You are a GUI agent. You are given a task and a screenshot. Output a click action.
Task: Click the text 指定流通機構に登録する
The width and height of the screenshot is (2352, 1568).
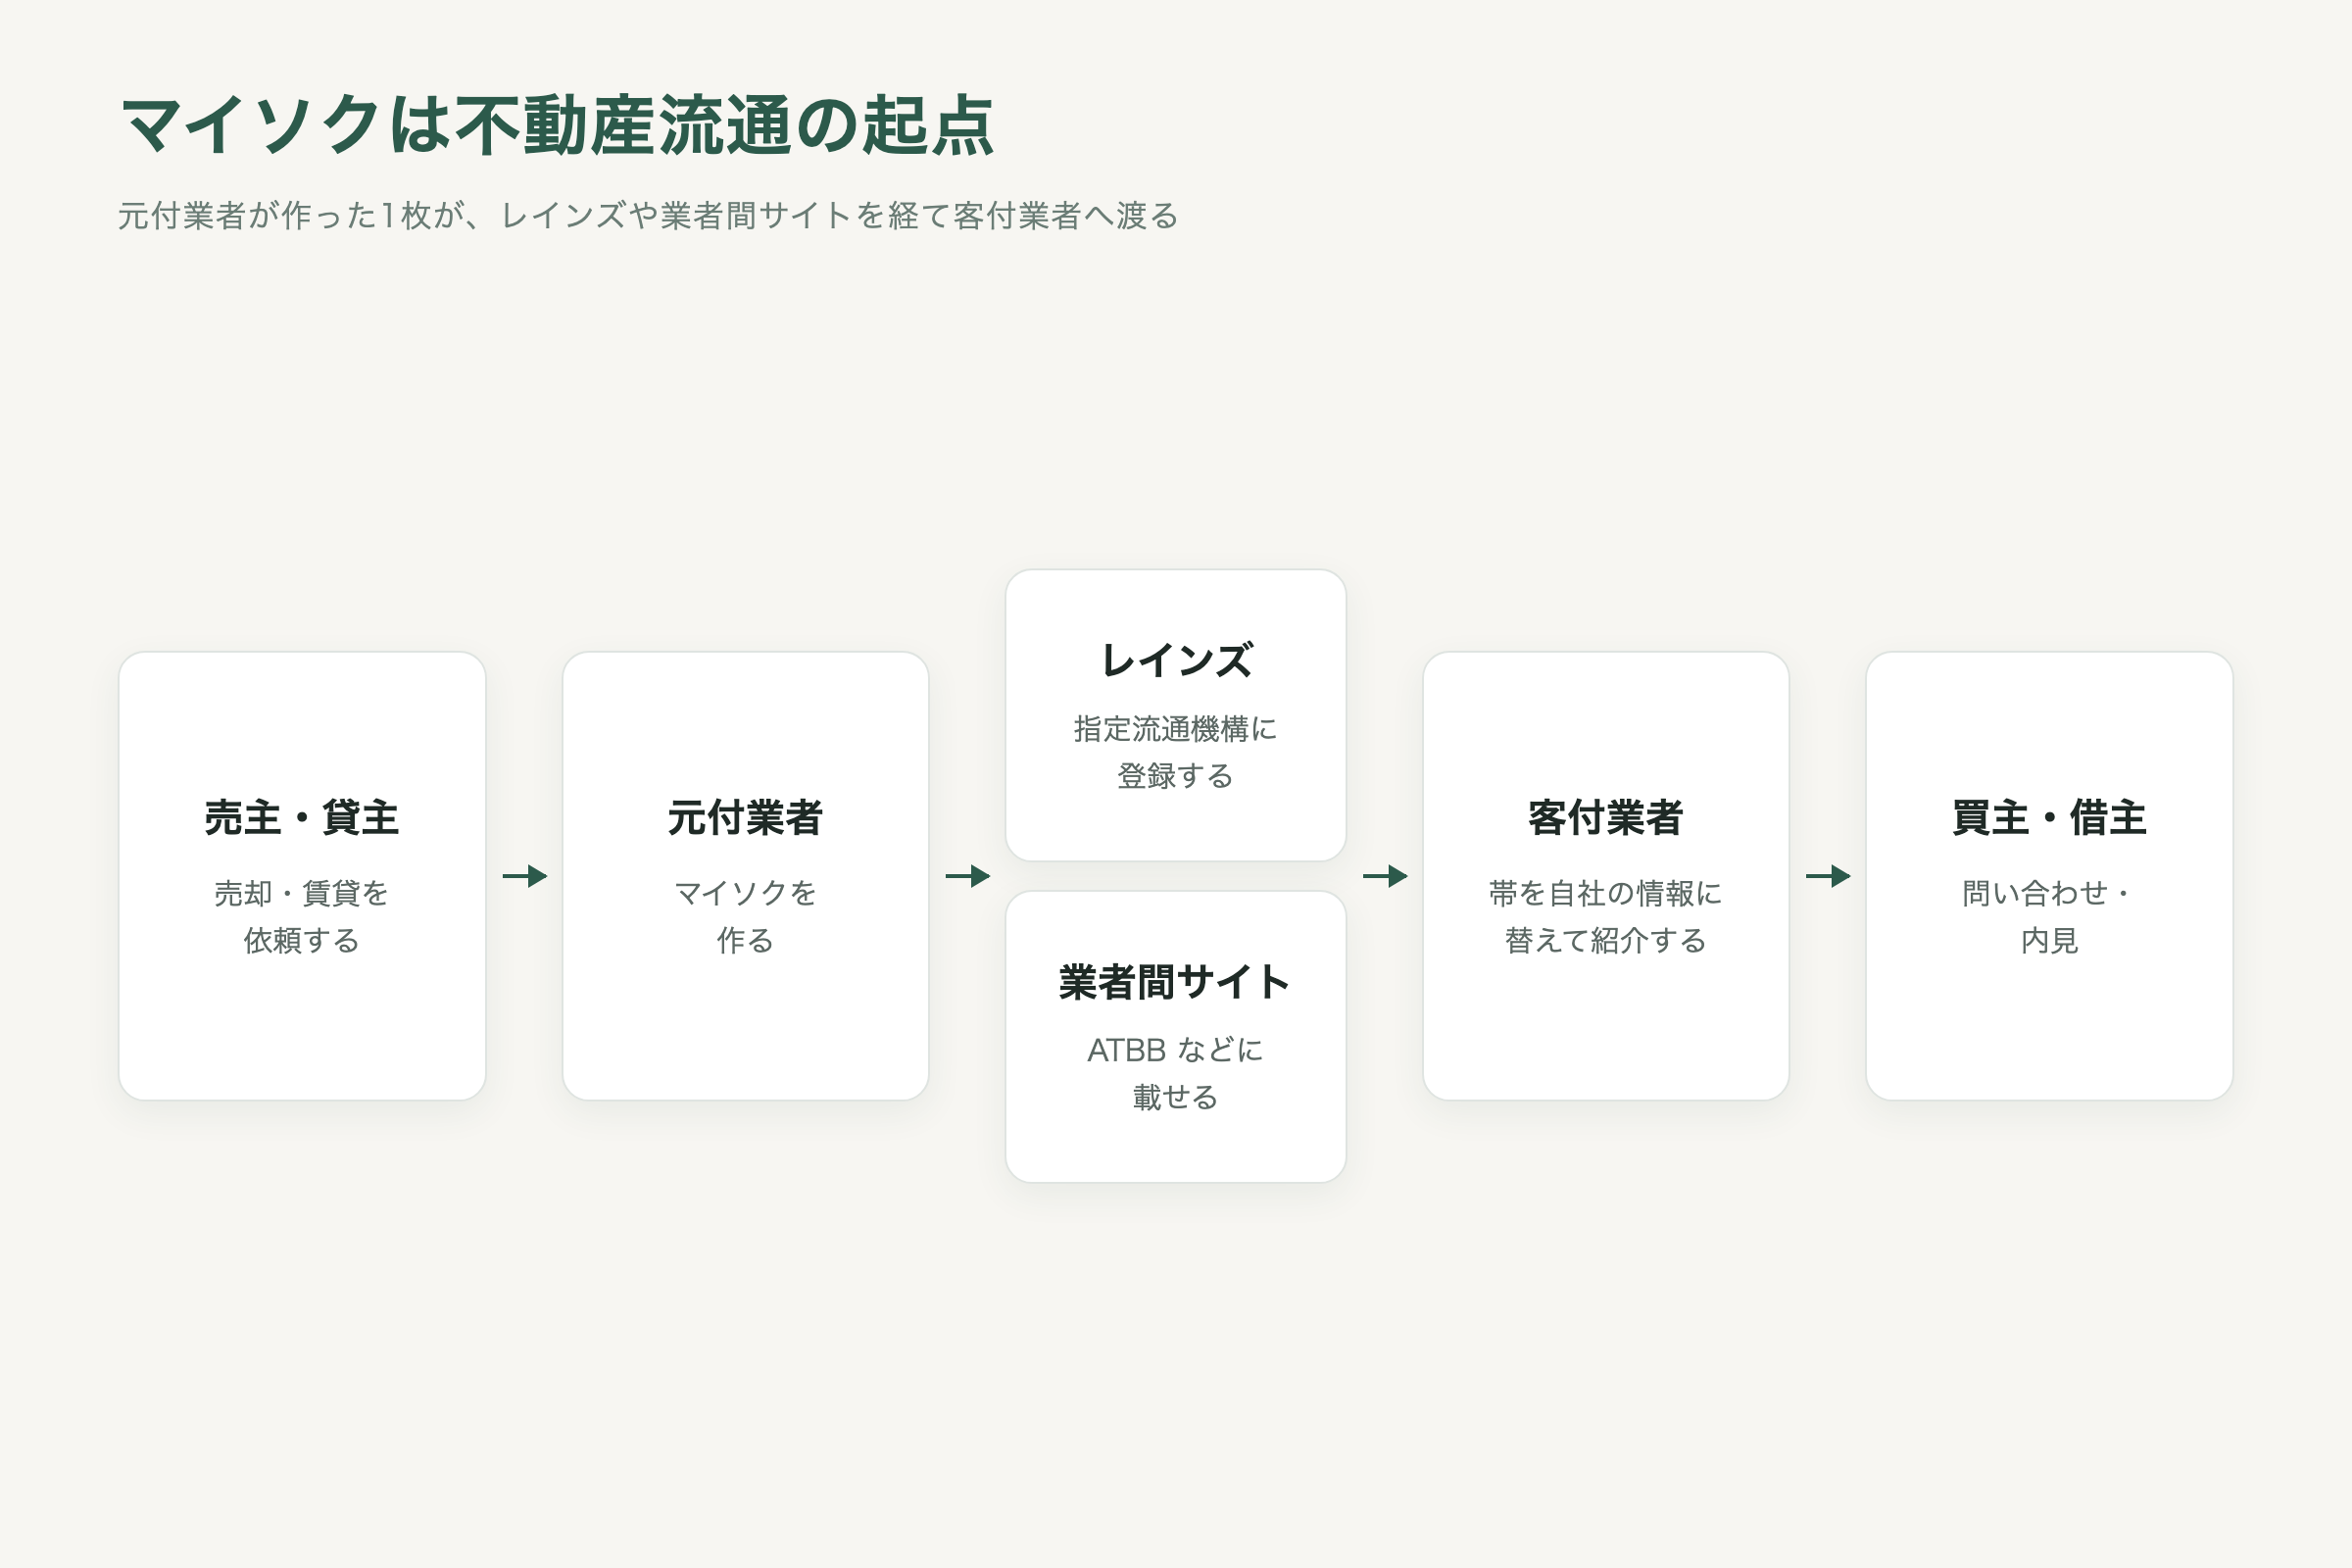[x=1176, y=752]
